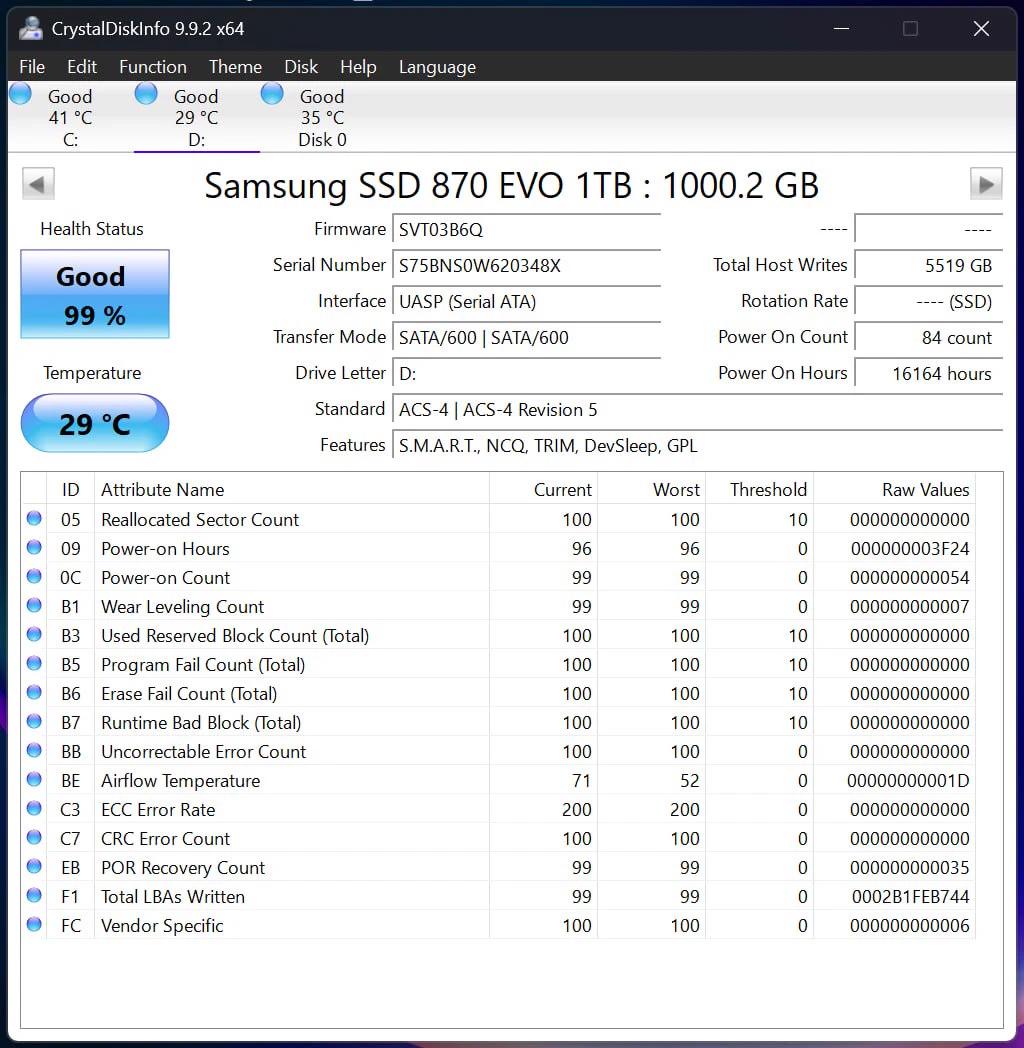Open the Disk menu

pyautogui.click(x=301, y=67)
